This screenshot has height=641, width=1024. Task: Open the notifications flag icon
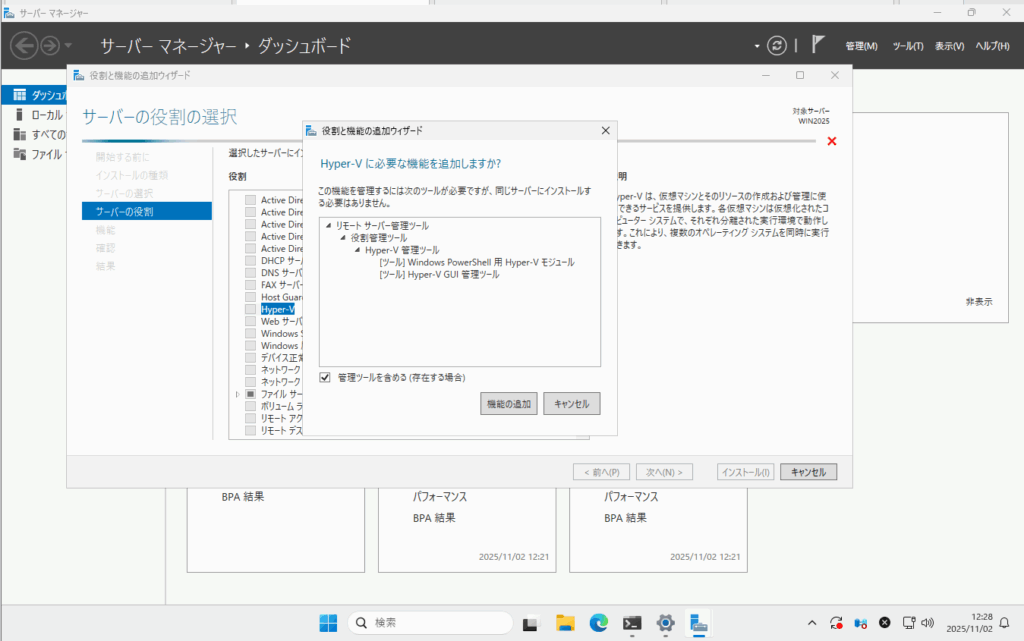coord(817,46)
